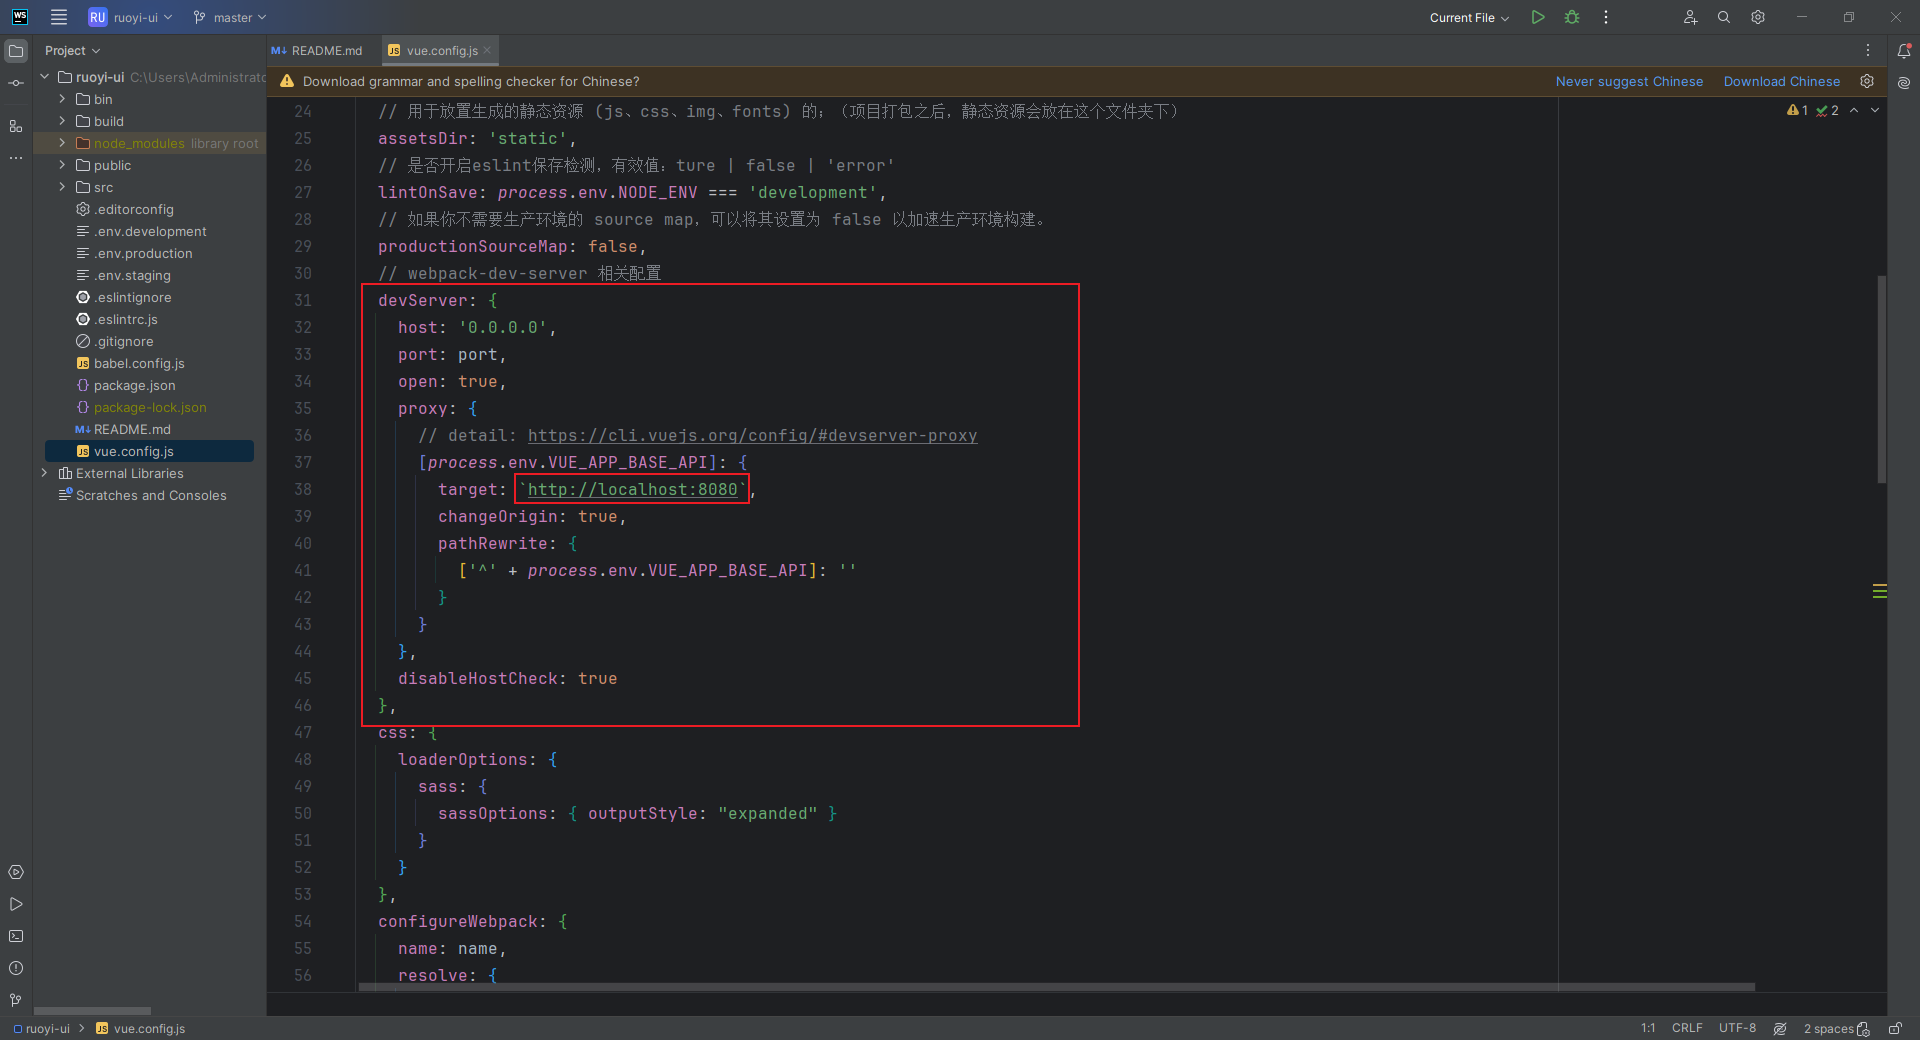Go to previous highlighted error
The width and height of the screenshot is (1920, 1040).
[1854, 111]
